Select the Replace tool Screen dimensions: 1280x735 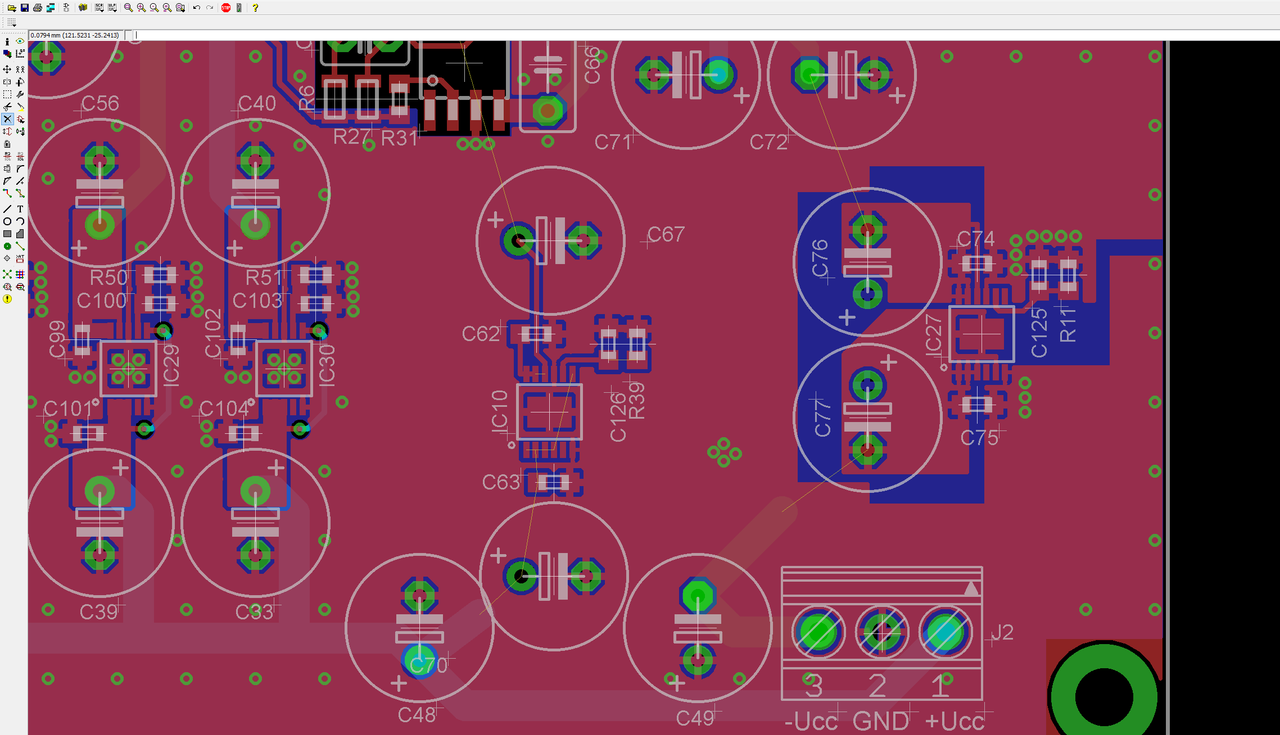point(20,131)
